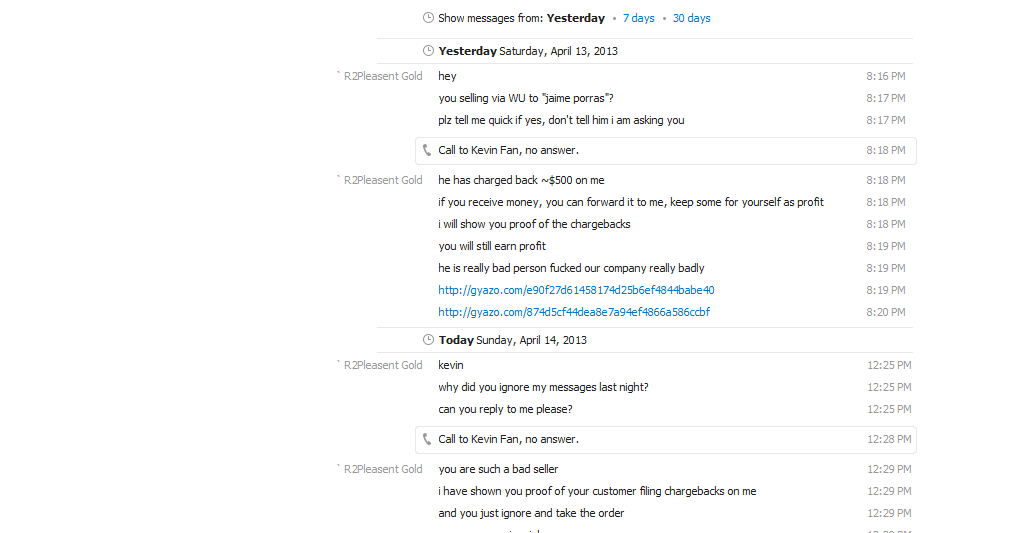The width and height of the screenshot is (1028, 533).
Task: Show messages from the last 7 days
Action: 638,18
